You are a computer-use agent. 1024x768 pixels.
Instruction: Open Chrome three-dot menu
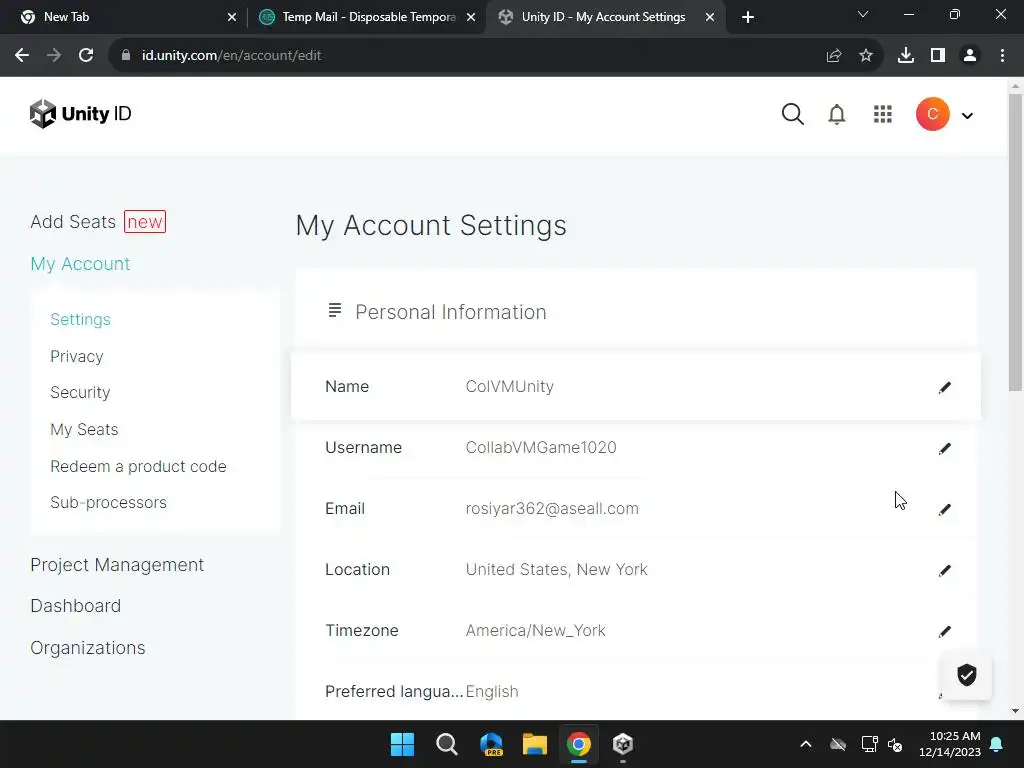point(1002,56)
